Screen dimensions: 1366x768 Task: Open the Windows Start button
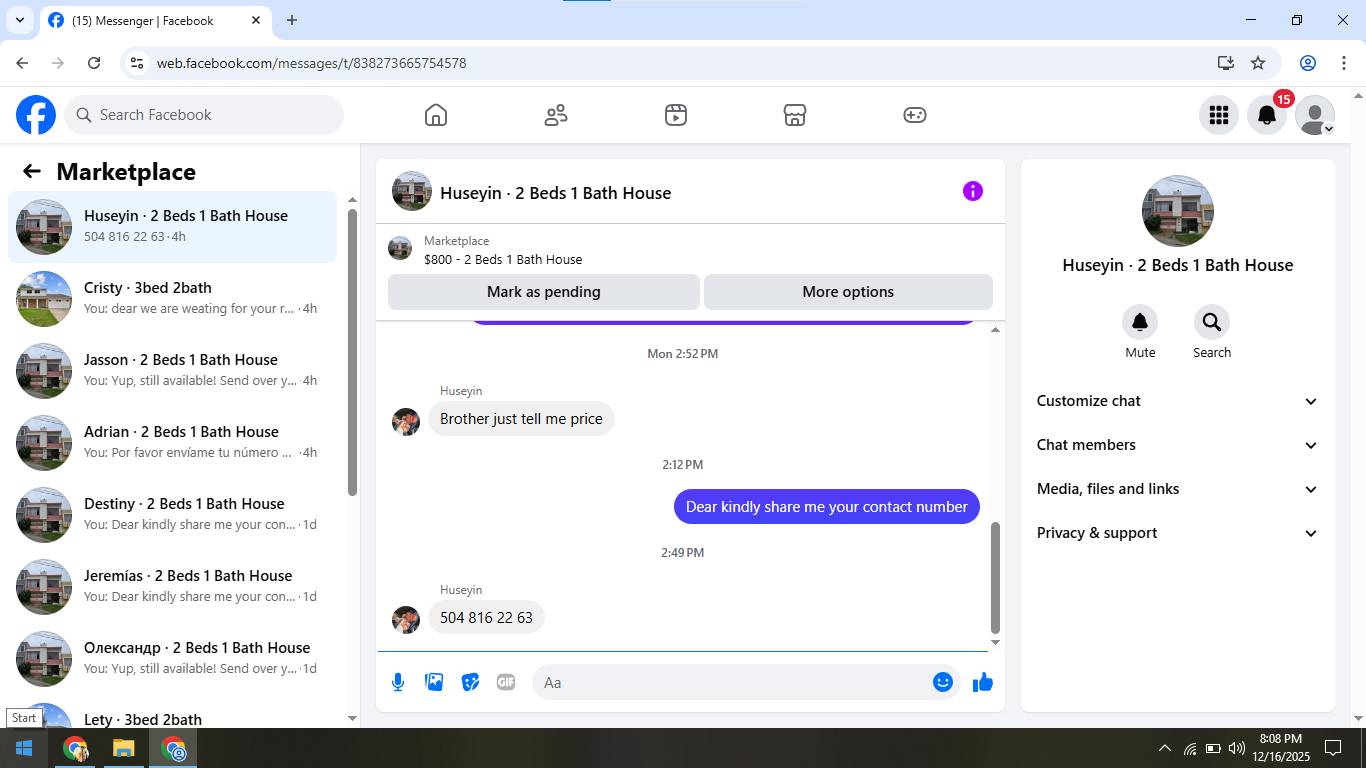click(24, 748)
